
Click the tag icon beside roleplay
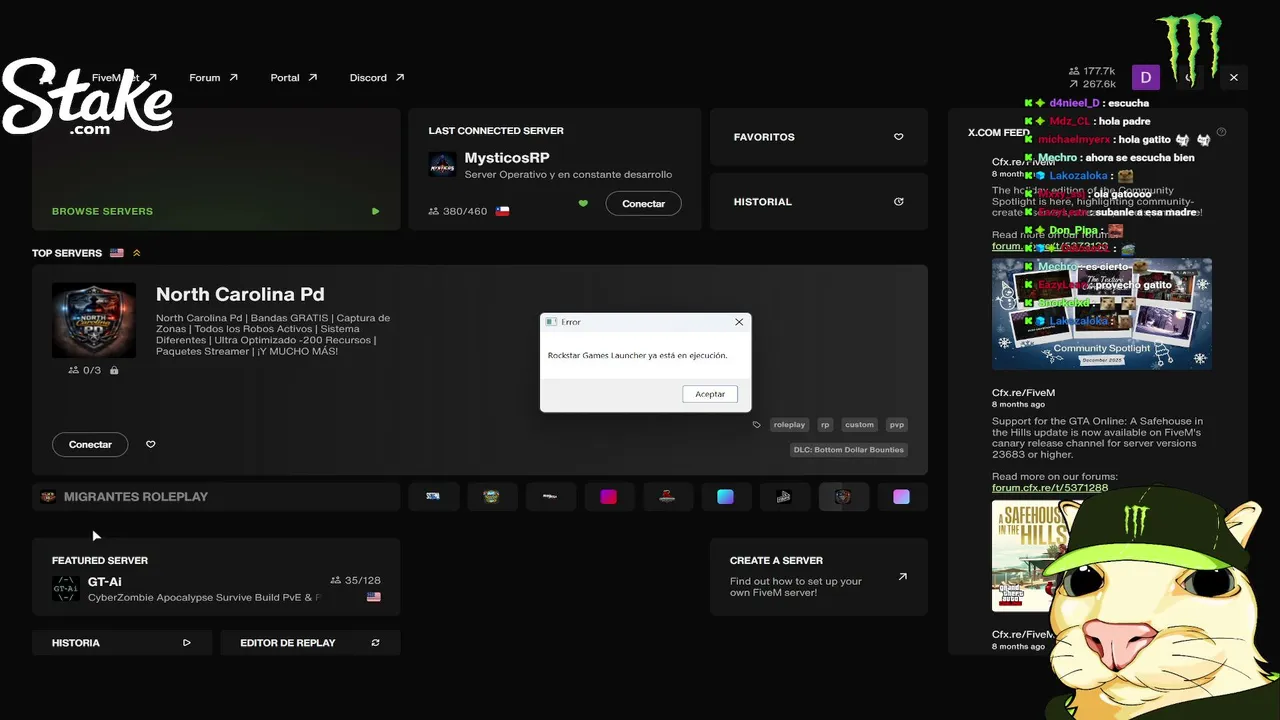757,424
